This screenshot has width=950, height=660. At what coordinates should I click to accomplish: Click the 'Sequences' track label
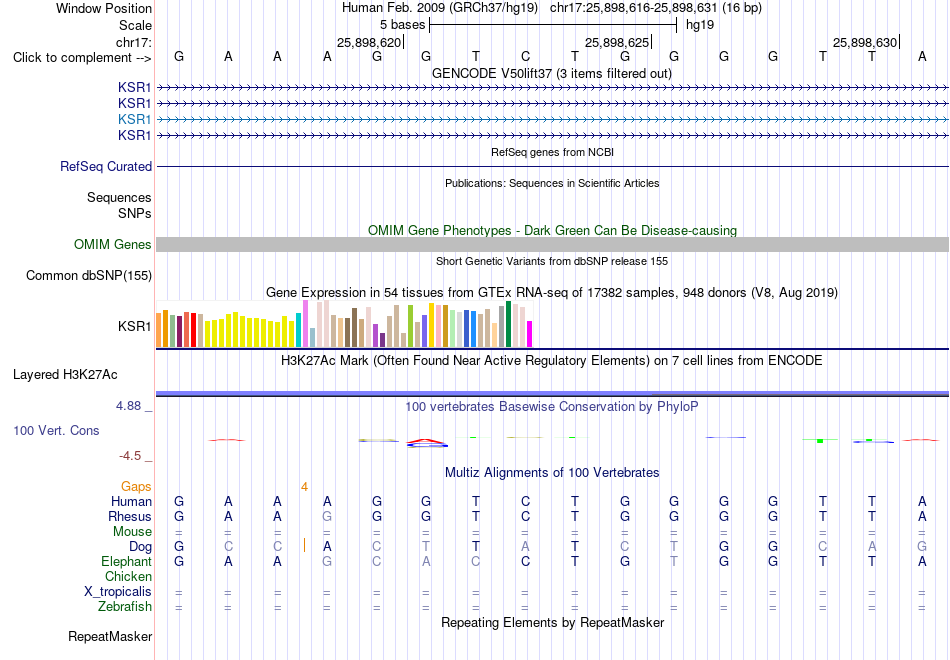tap(119, 198)
